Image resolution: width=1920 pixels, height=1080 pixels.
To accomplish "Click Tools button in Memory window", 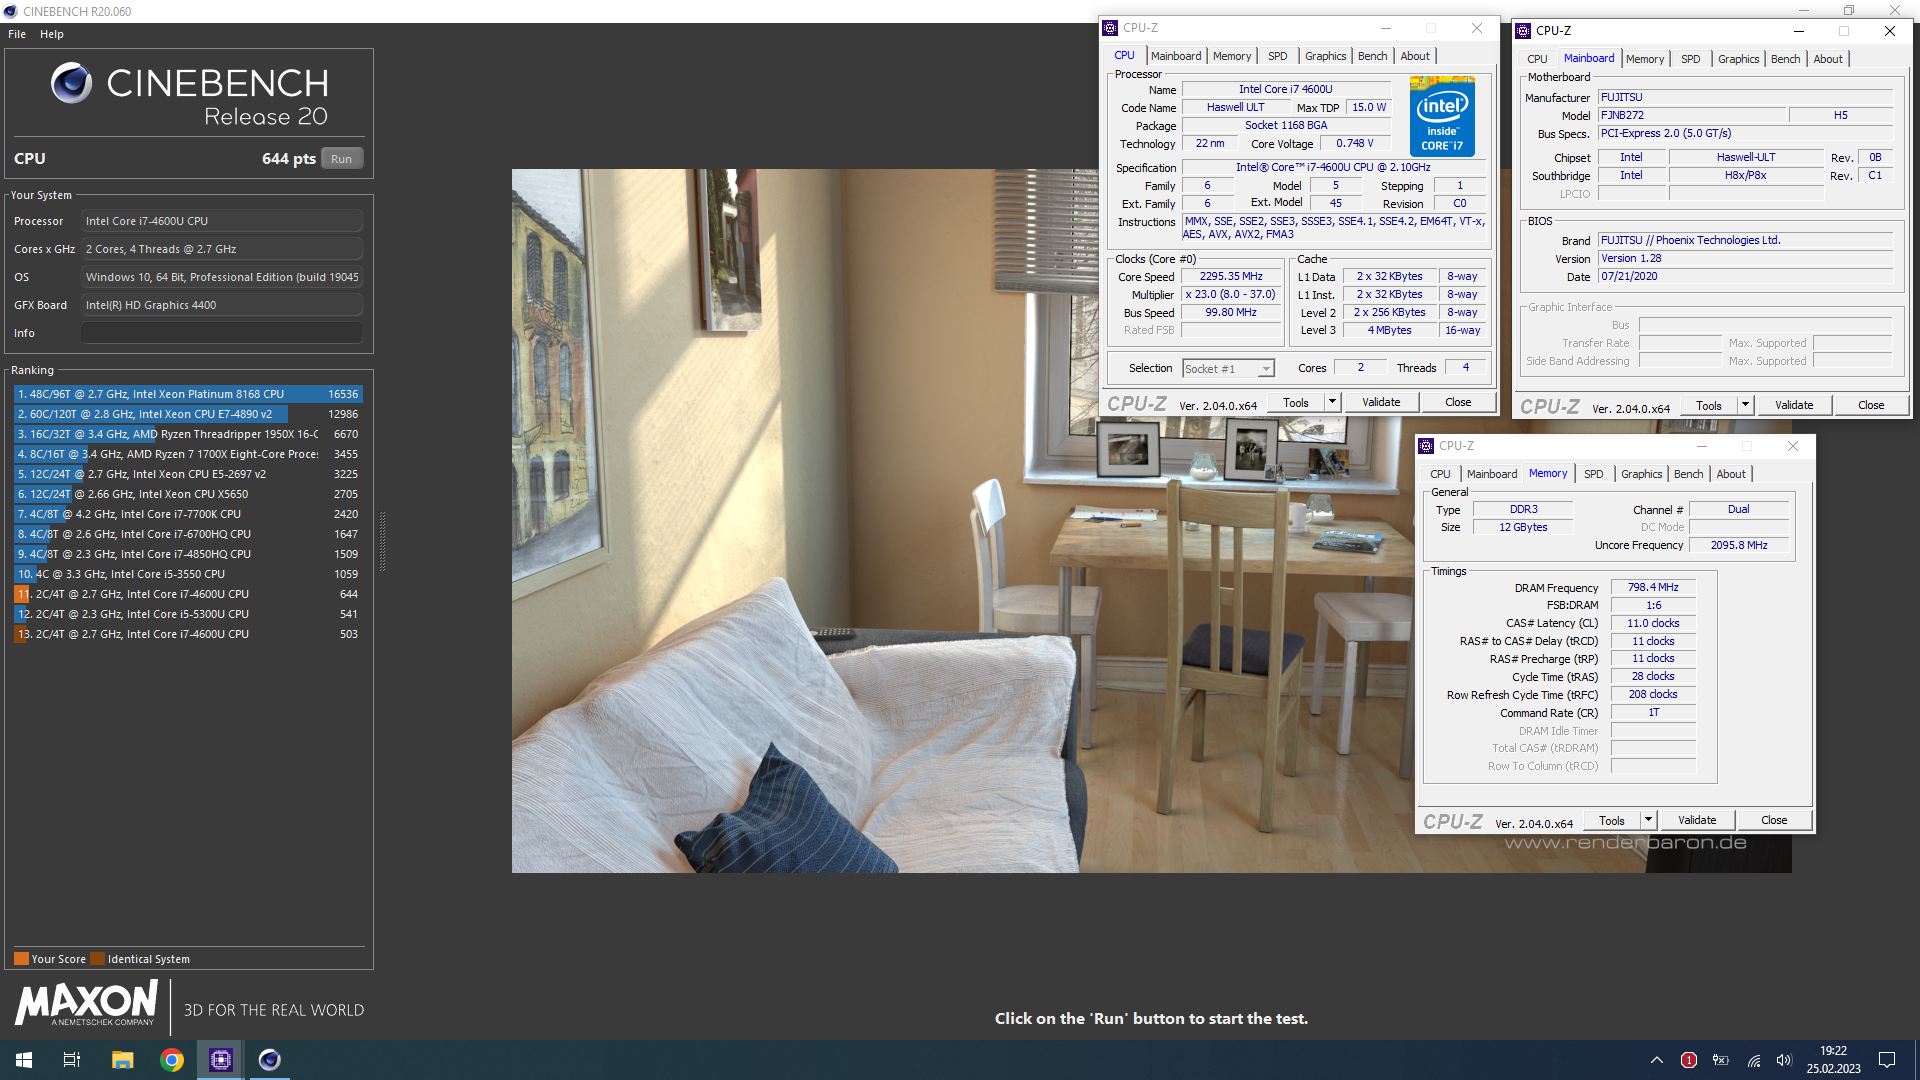I will click(x=1612, y=821).
